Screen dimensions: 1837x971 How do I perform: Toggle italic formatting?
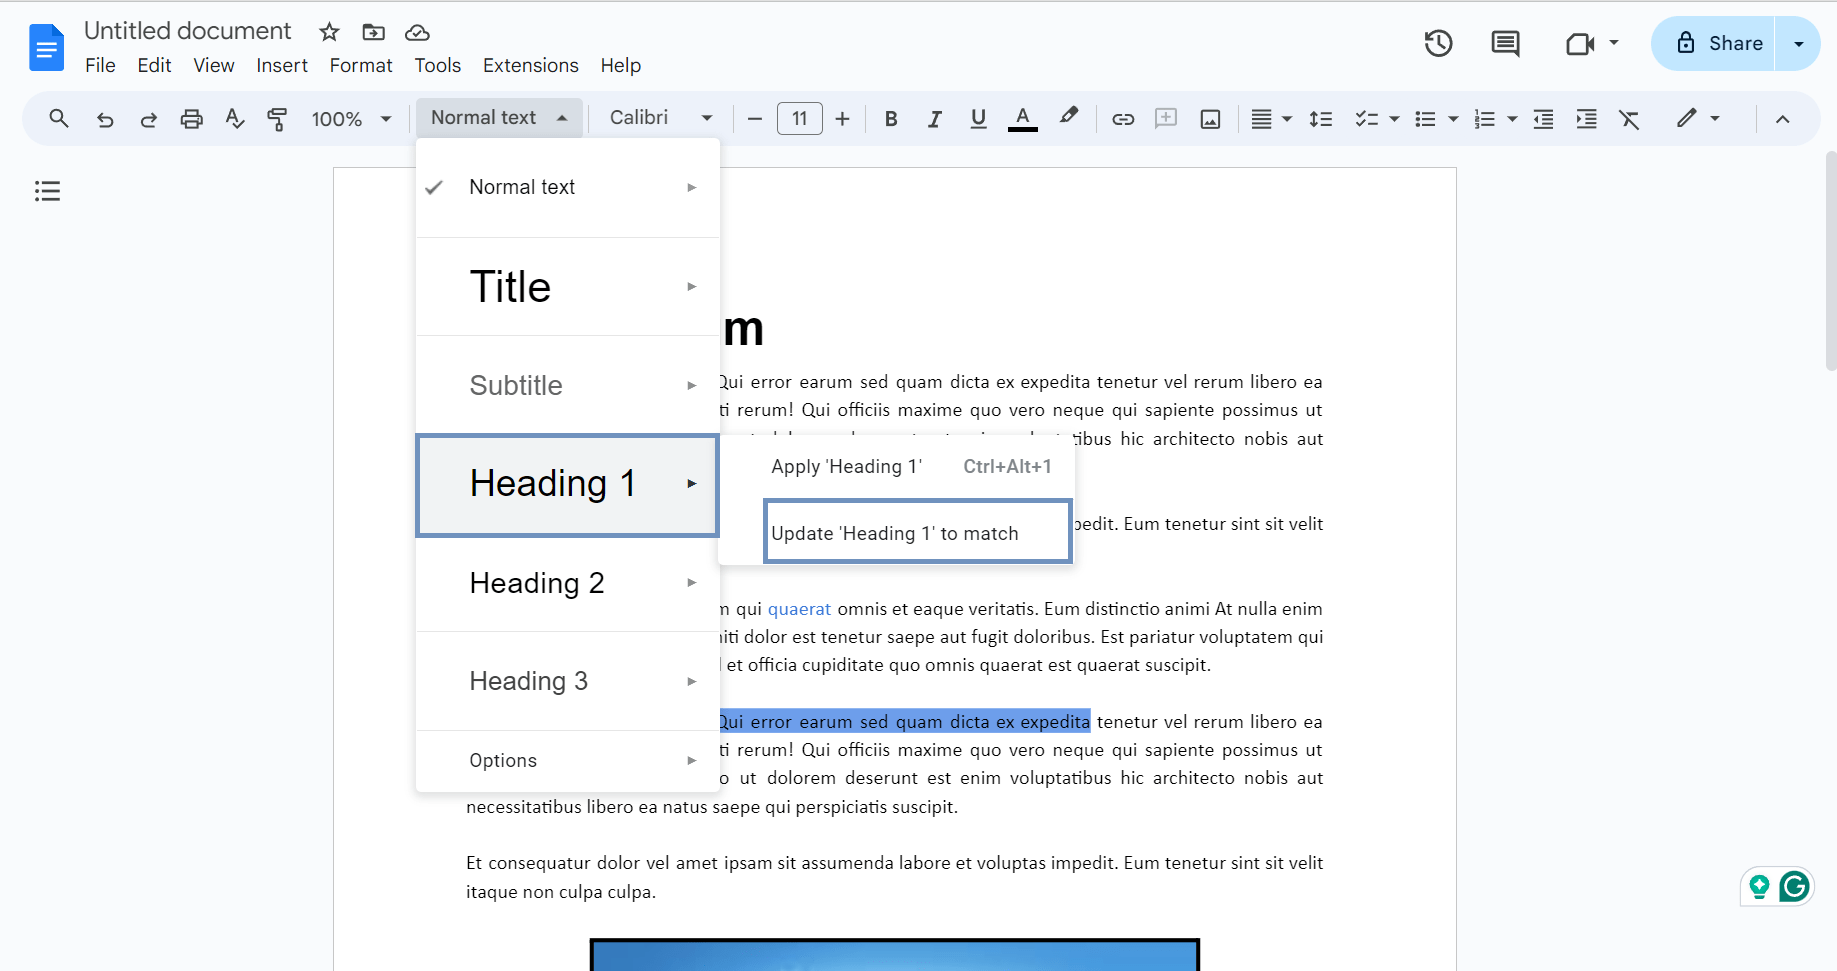tap(934, 118)
